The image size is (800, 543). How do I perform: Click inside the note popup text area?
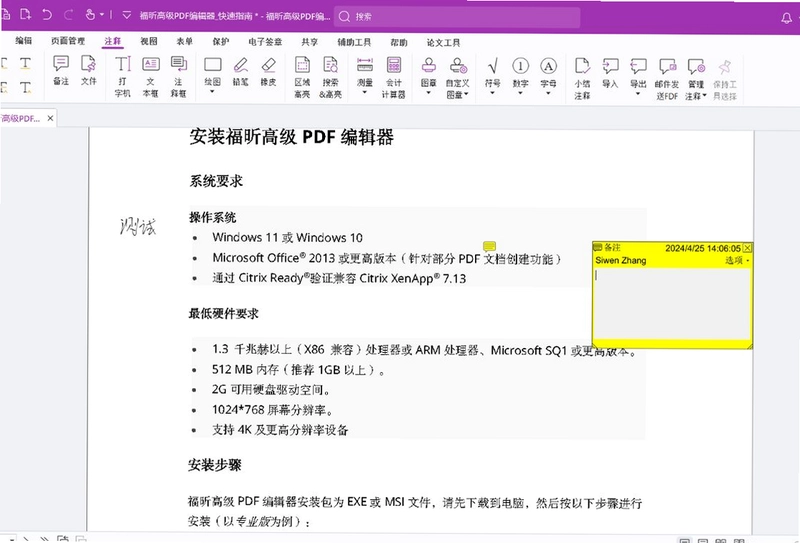[672, 303]
